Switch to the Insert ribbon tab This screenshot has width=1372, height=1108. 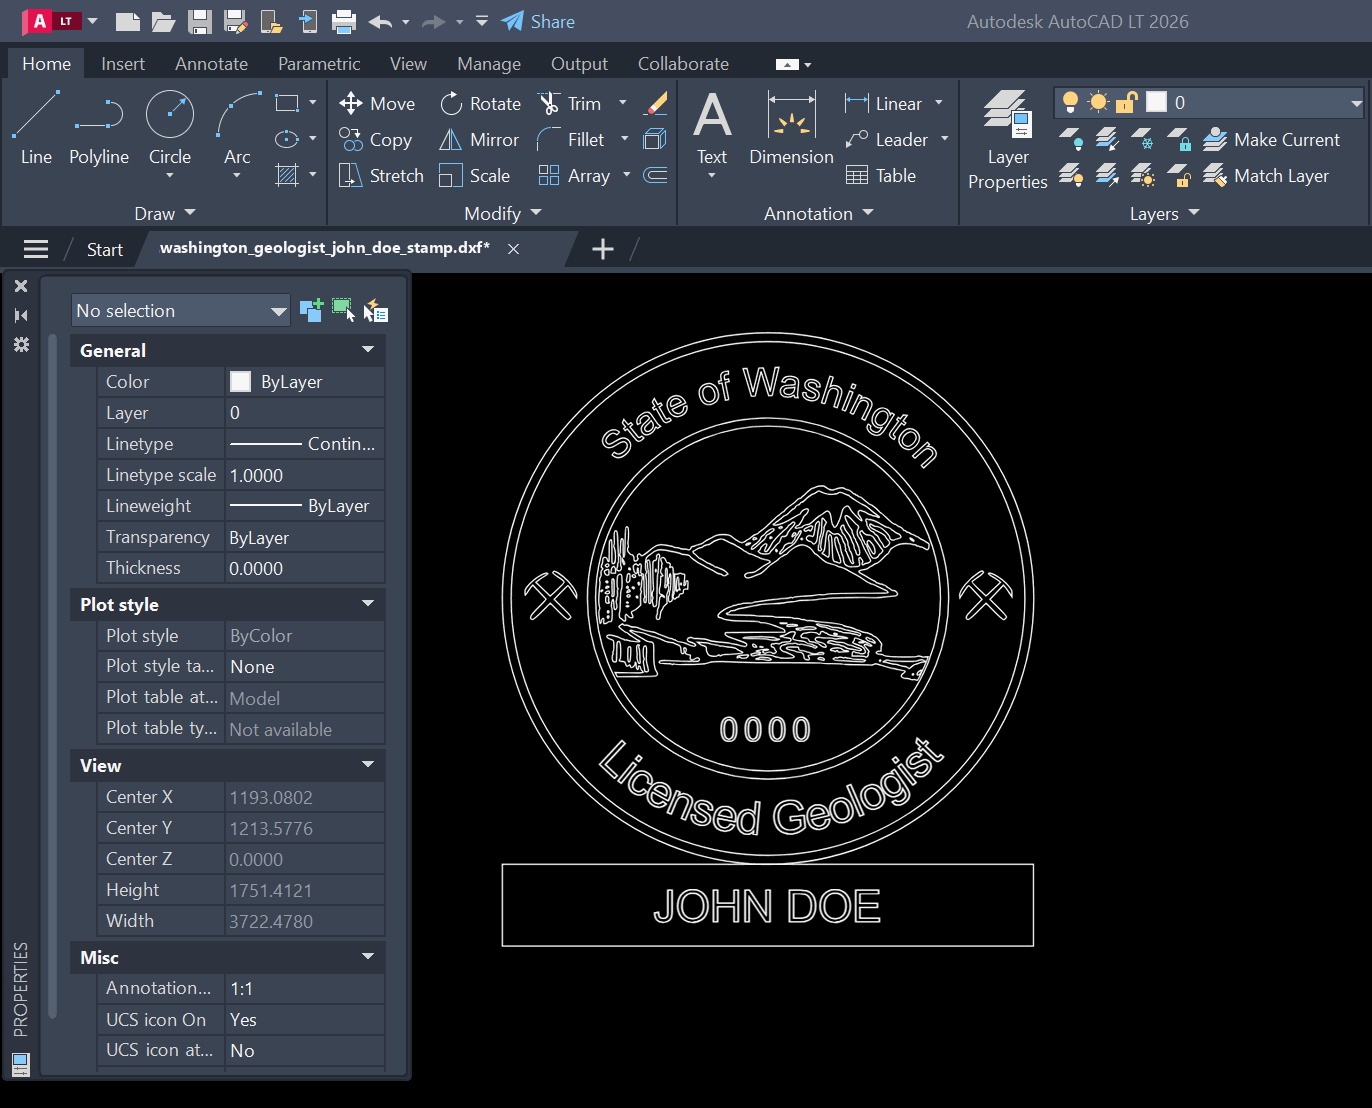click(123, 64)
